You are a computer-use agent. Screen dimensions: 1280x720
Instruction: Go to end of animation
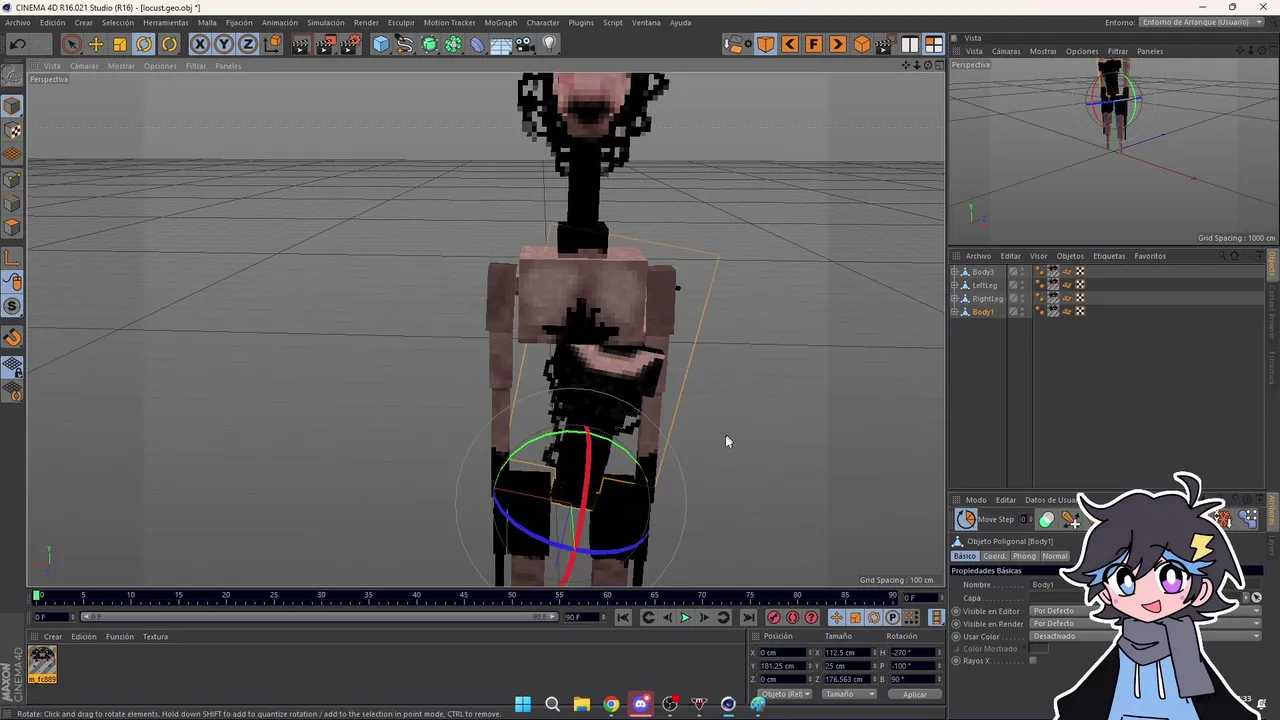(x=748, y=617)
